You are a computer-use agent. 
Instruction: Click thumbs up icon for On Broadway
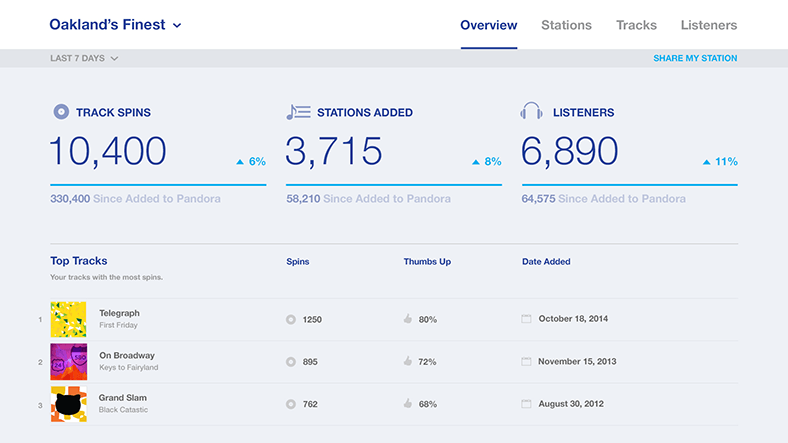click(x=408, y=362)
